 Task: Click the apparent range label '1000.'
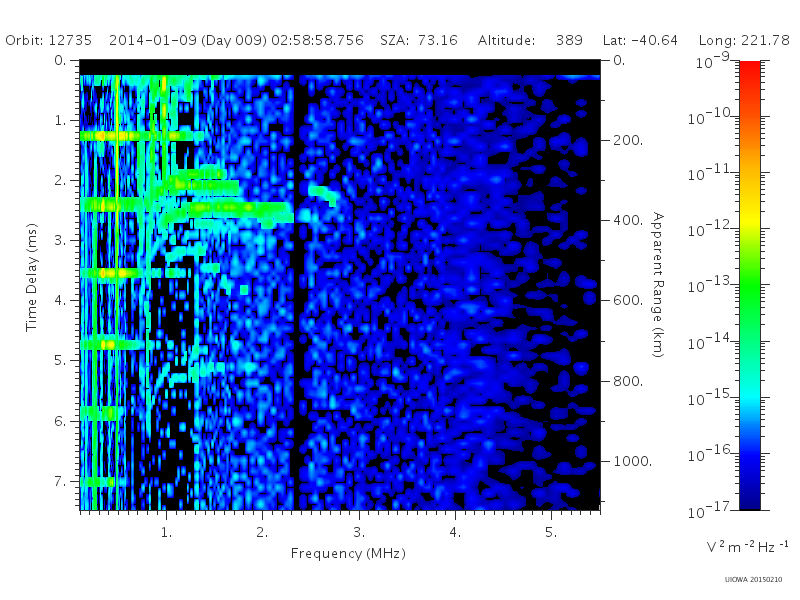(x=632, y=461)
